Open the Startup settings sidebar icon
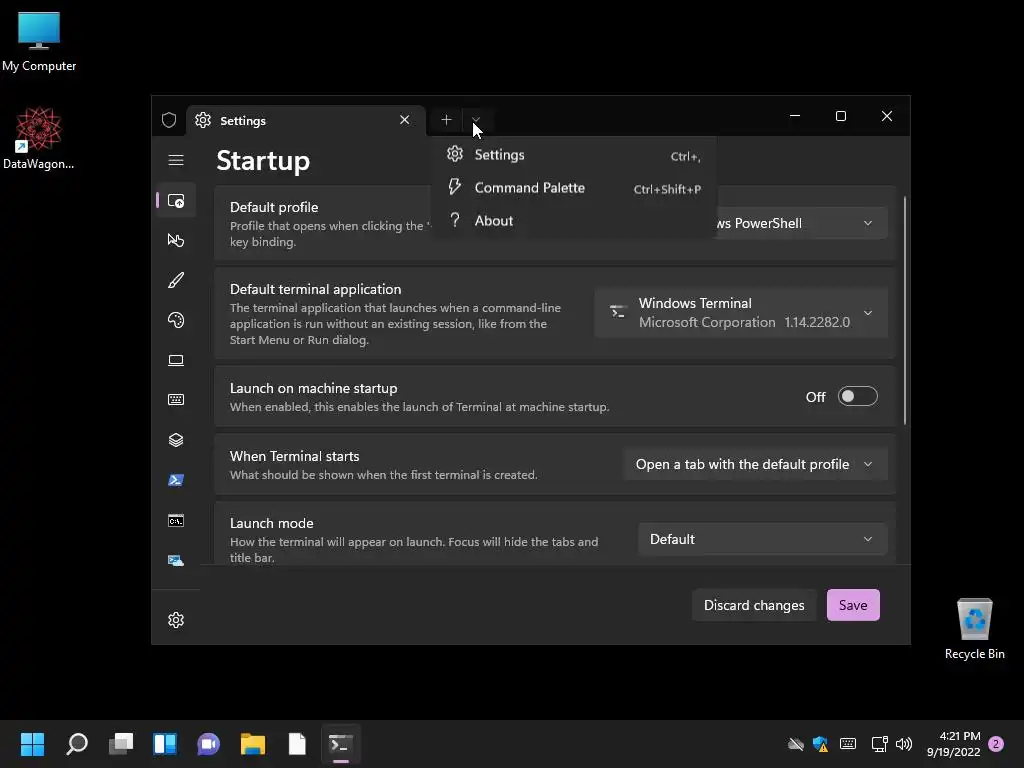 pyautogui.click(x=176, y=200)
